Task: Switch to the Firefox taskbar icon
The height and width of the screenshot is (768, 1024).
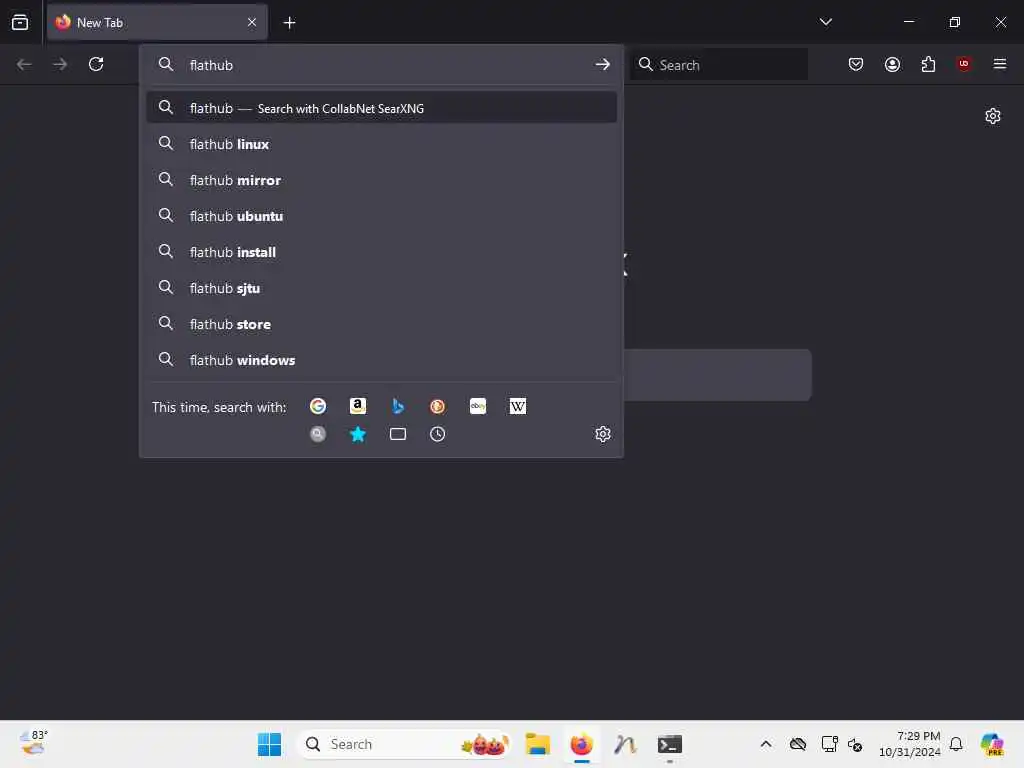Action: click(x=581, y=744)
